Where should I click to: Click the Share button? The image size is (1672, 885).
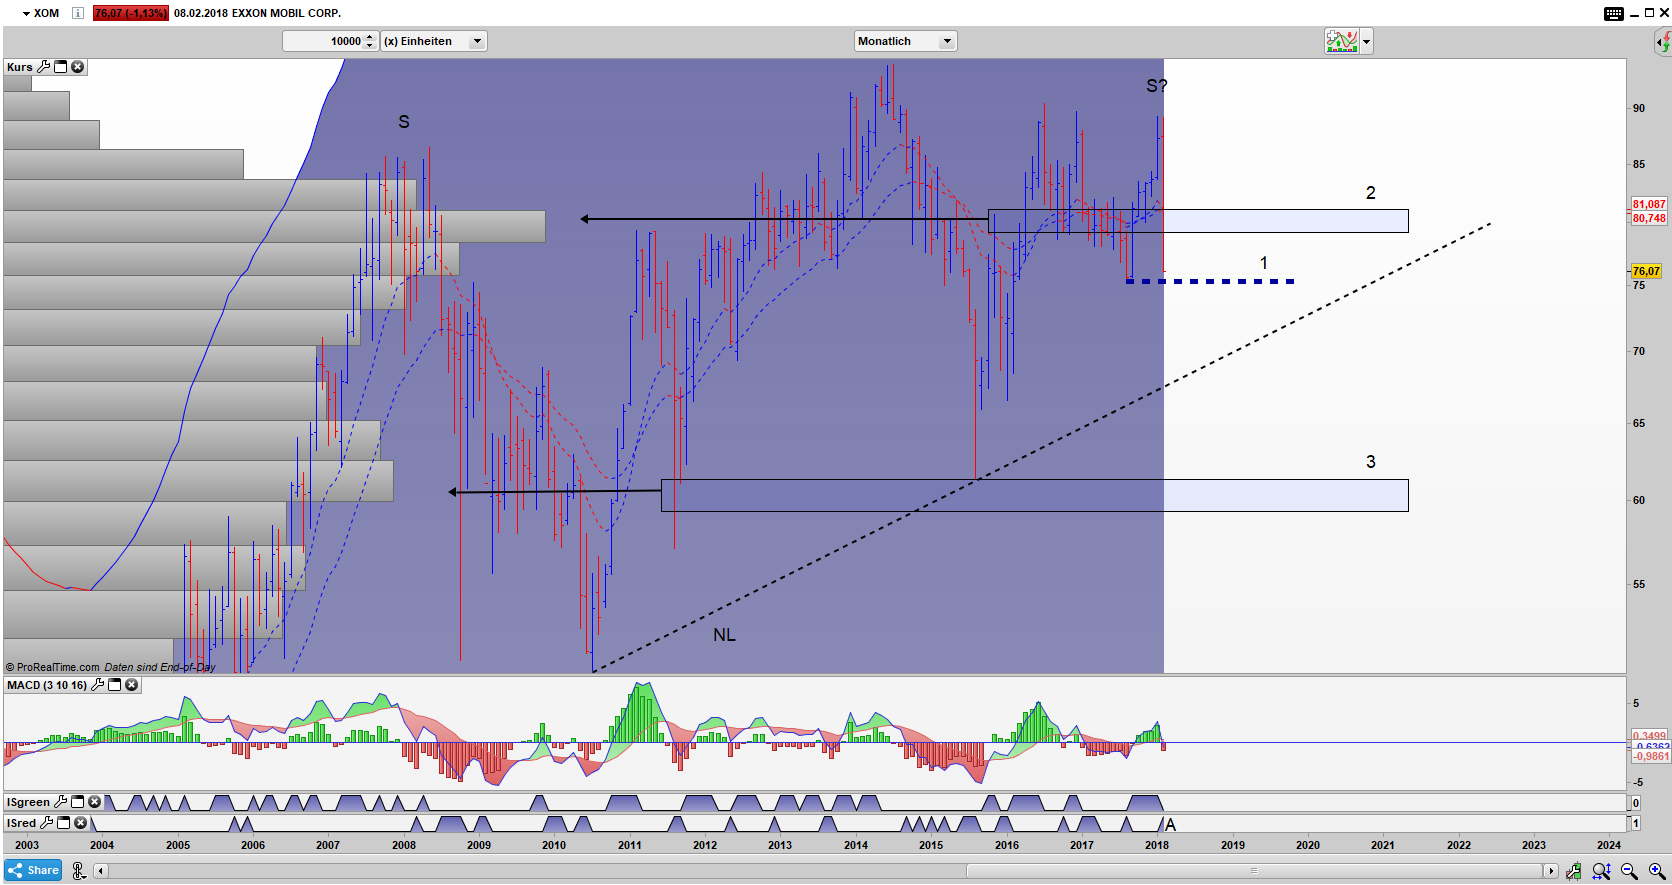tap(33, 870)
